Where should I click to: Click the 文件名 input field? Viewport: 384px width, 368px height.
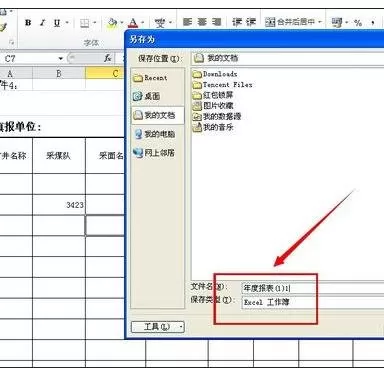(x=313, y=288)
